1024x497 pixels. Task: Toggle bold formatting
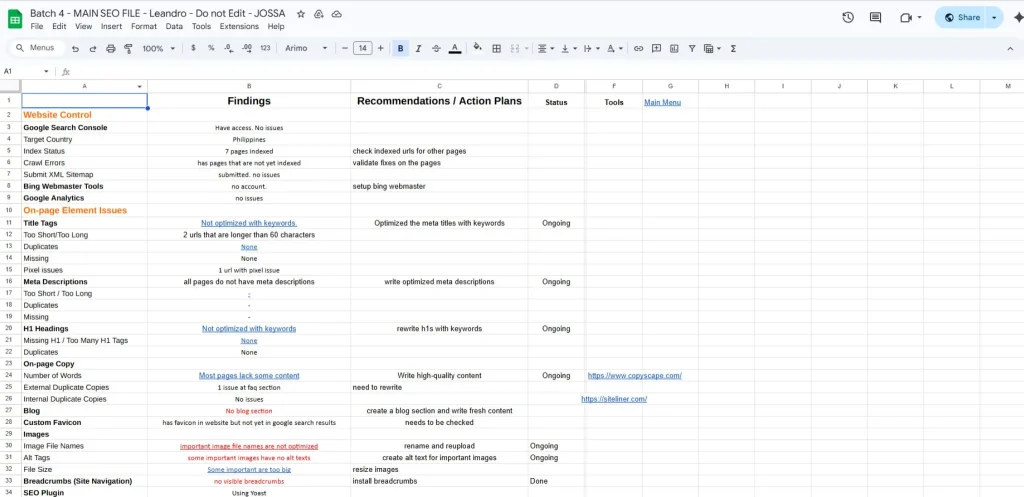[400, 48]
